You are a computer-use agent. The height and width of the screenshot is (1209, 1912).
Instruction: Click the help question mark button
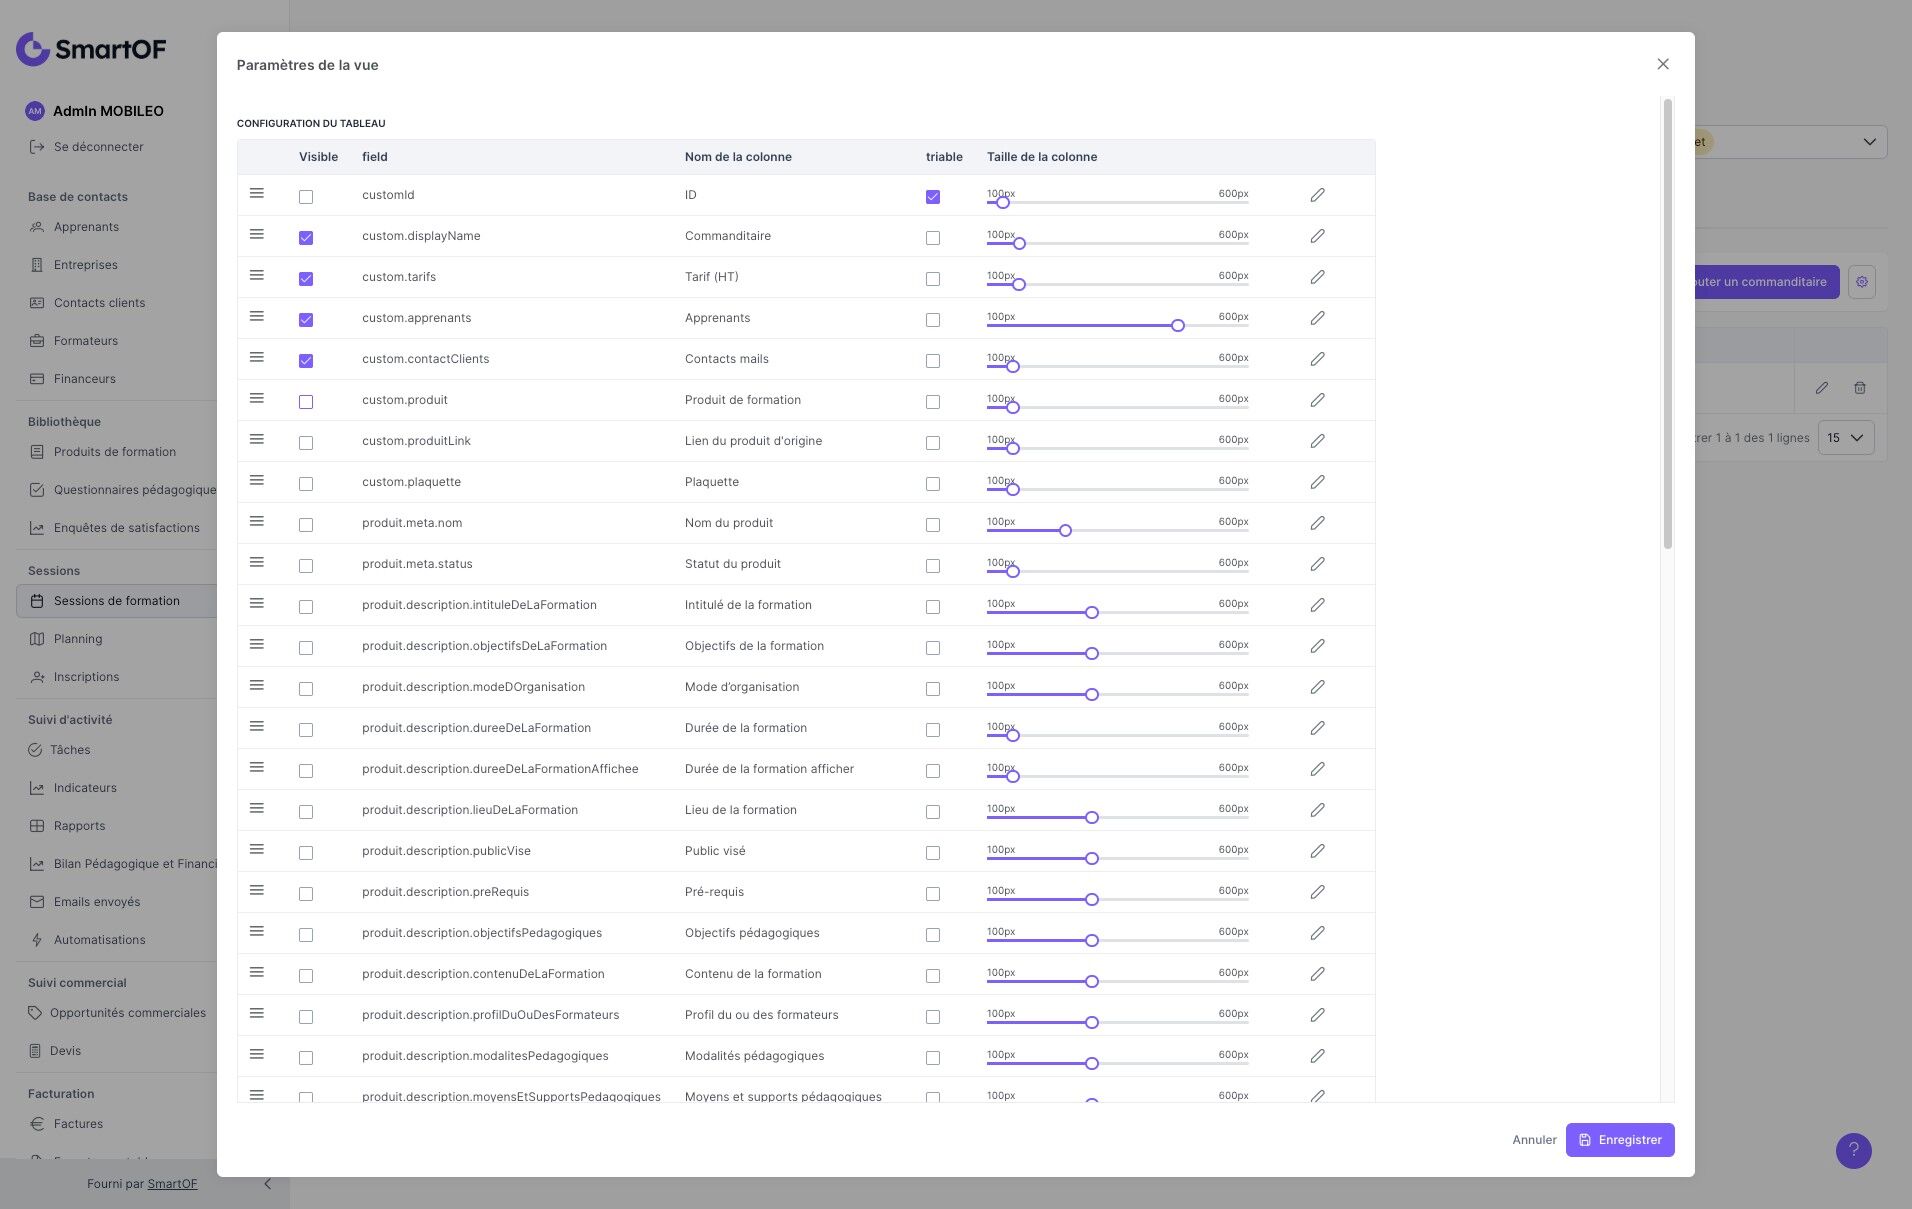(x=1853, y=1150)
